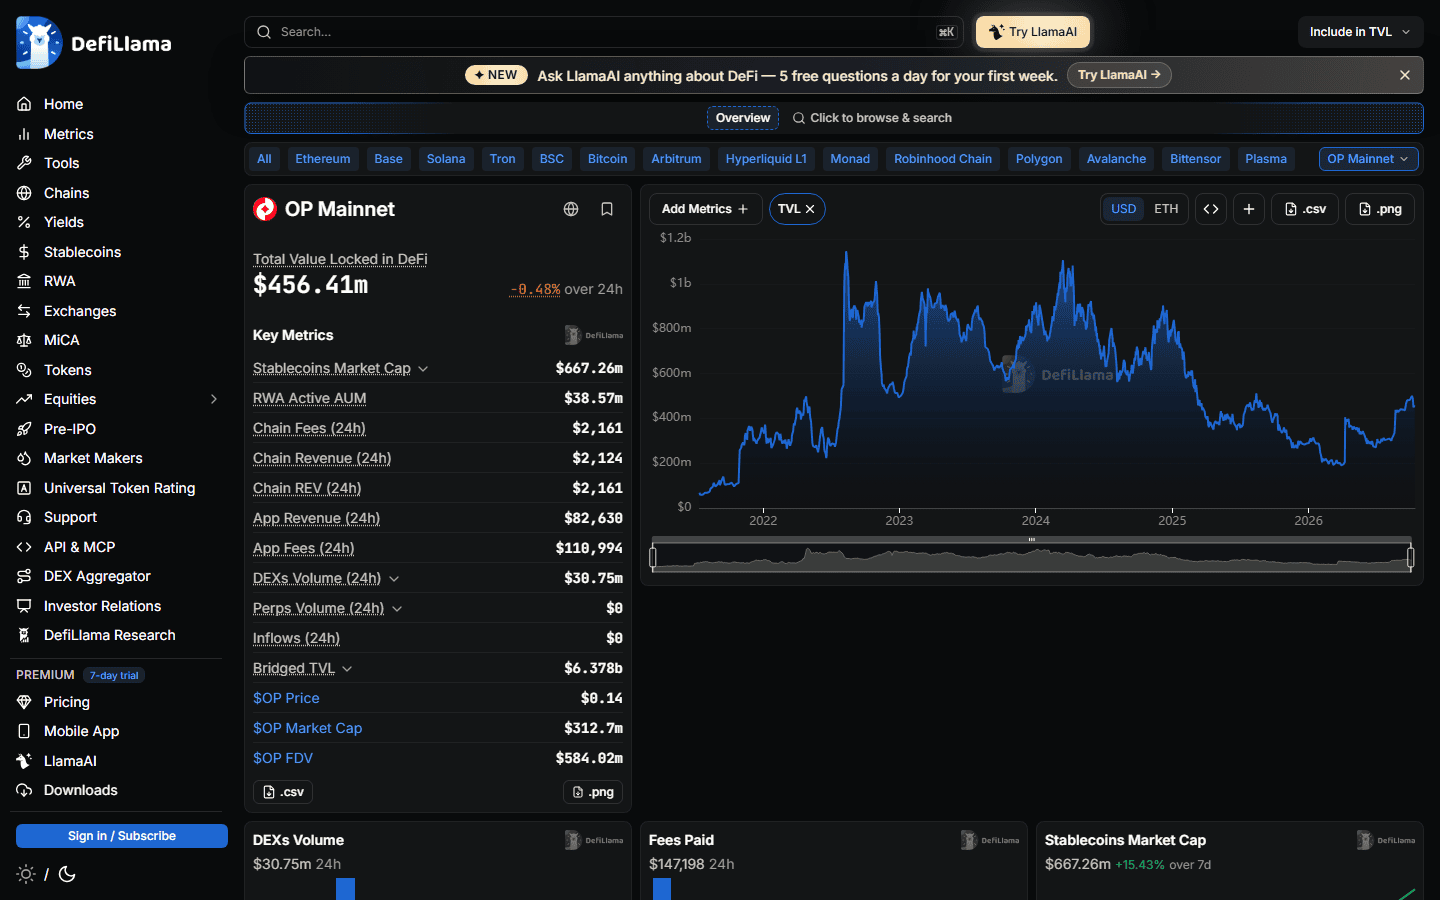
Task: Open DefiLlama Research link
Action: tap(110, 635)
